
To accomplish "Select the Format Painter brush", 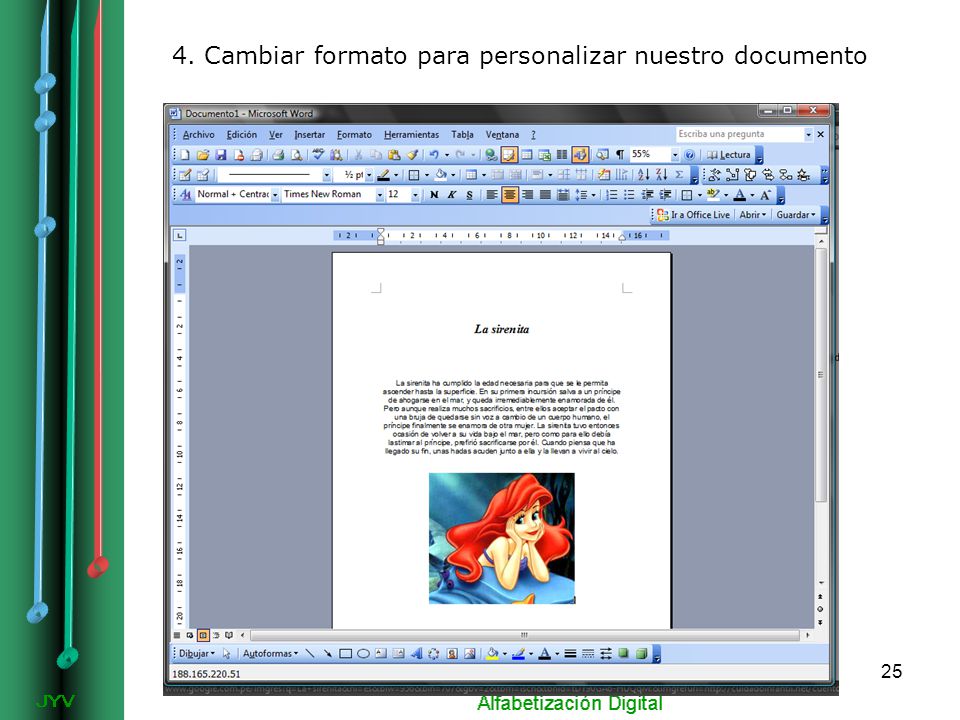I will [x=412, y=155].
